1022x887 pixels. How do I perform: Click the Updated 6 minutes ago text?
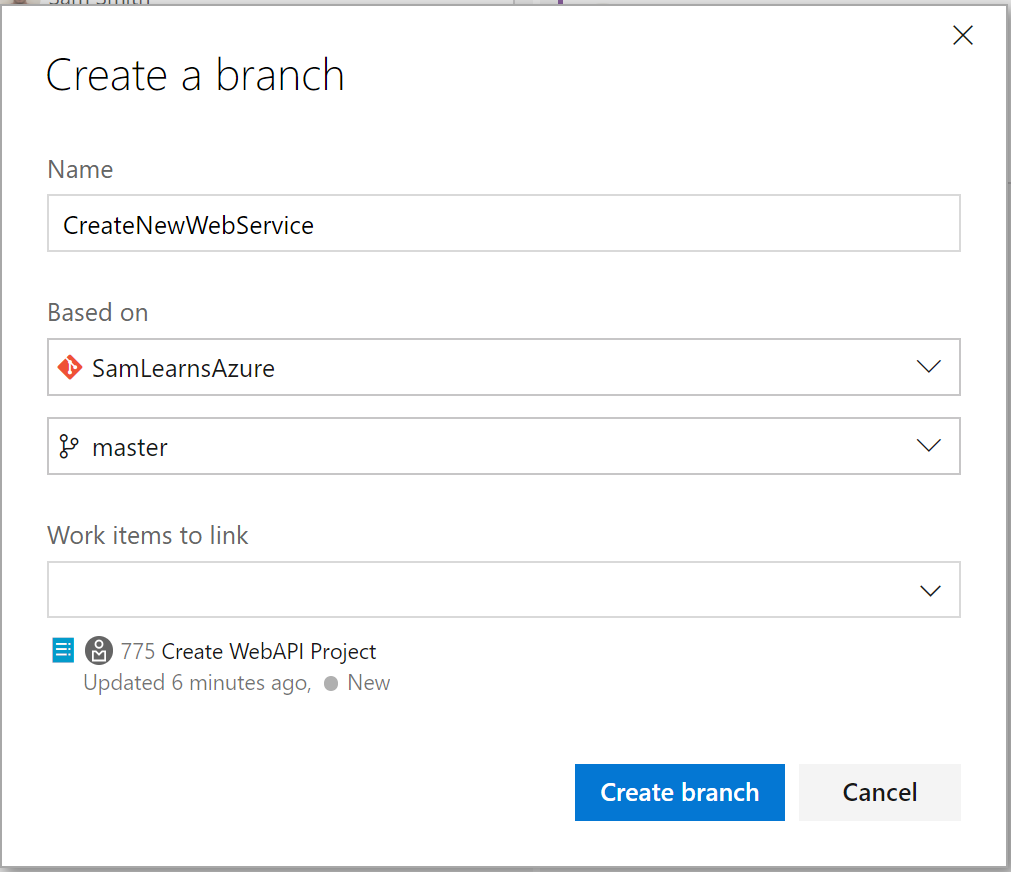[196, 684]
